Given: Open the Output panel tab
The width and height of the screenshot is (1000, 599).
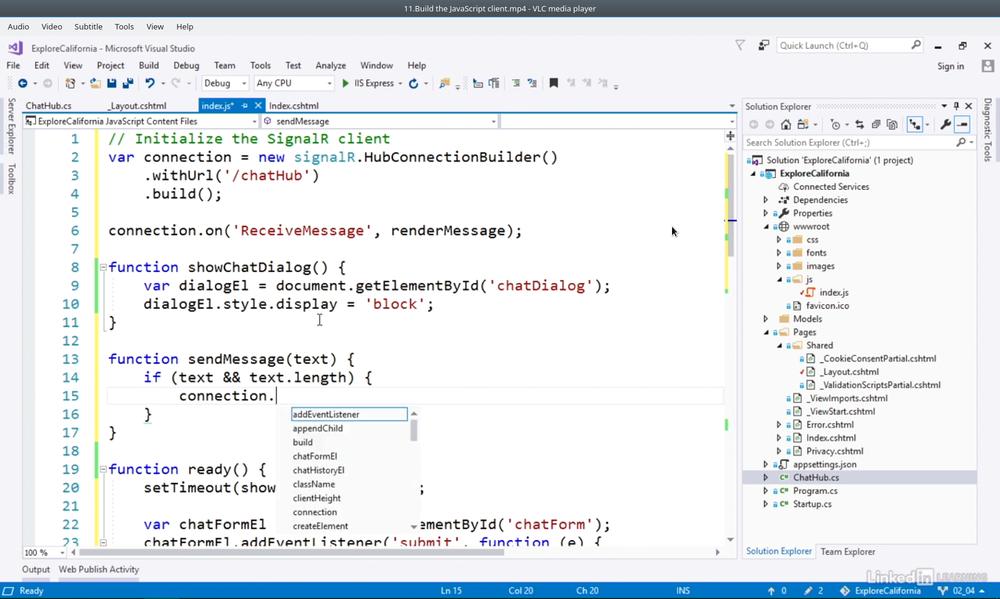Looking at the screenshot, I should pos(36,570).
